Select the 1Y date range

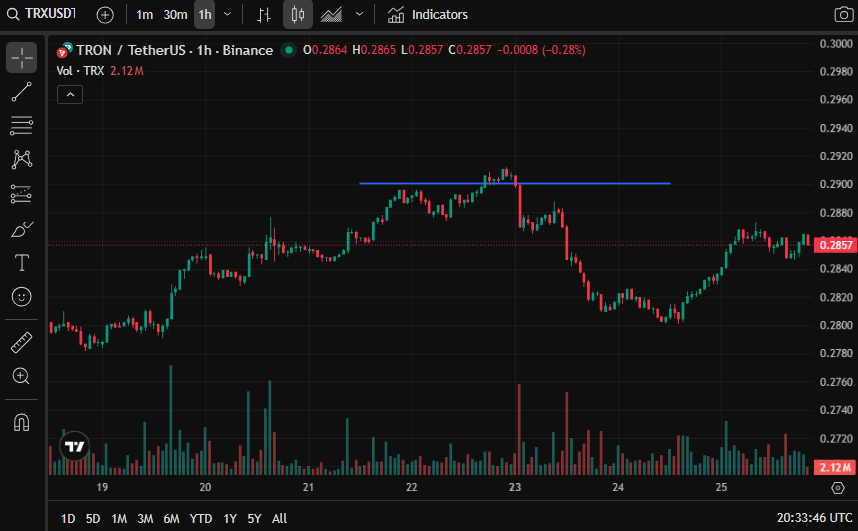230,518
